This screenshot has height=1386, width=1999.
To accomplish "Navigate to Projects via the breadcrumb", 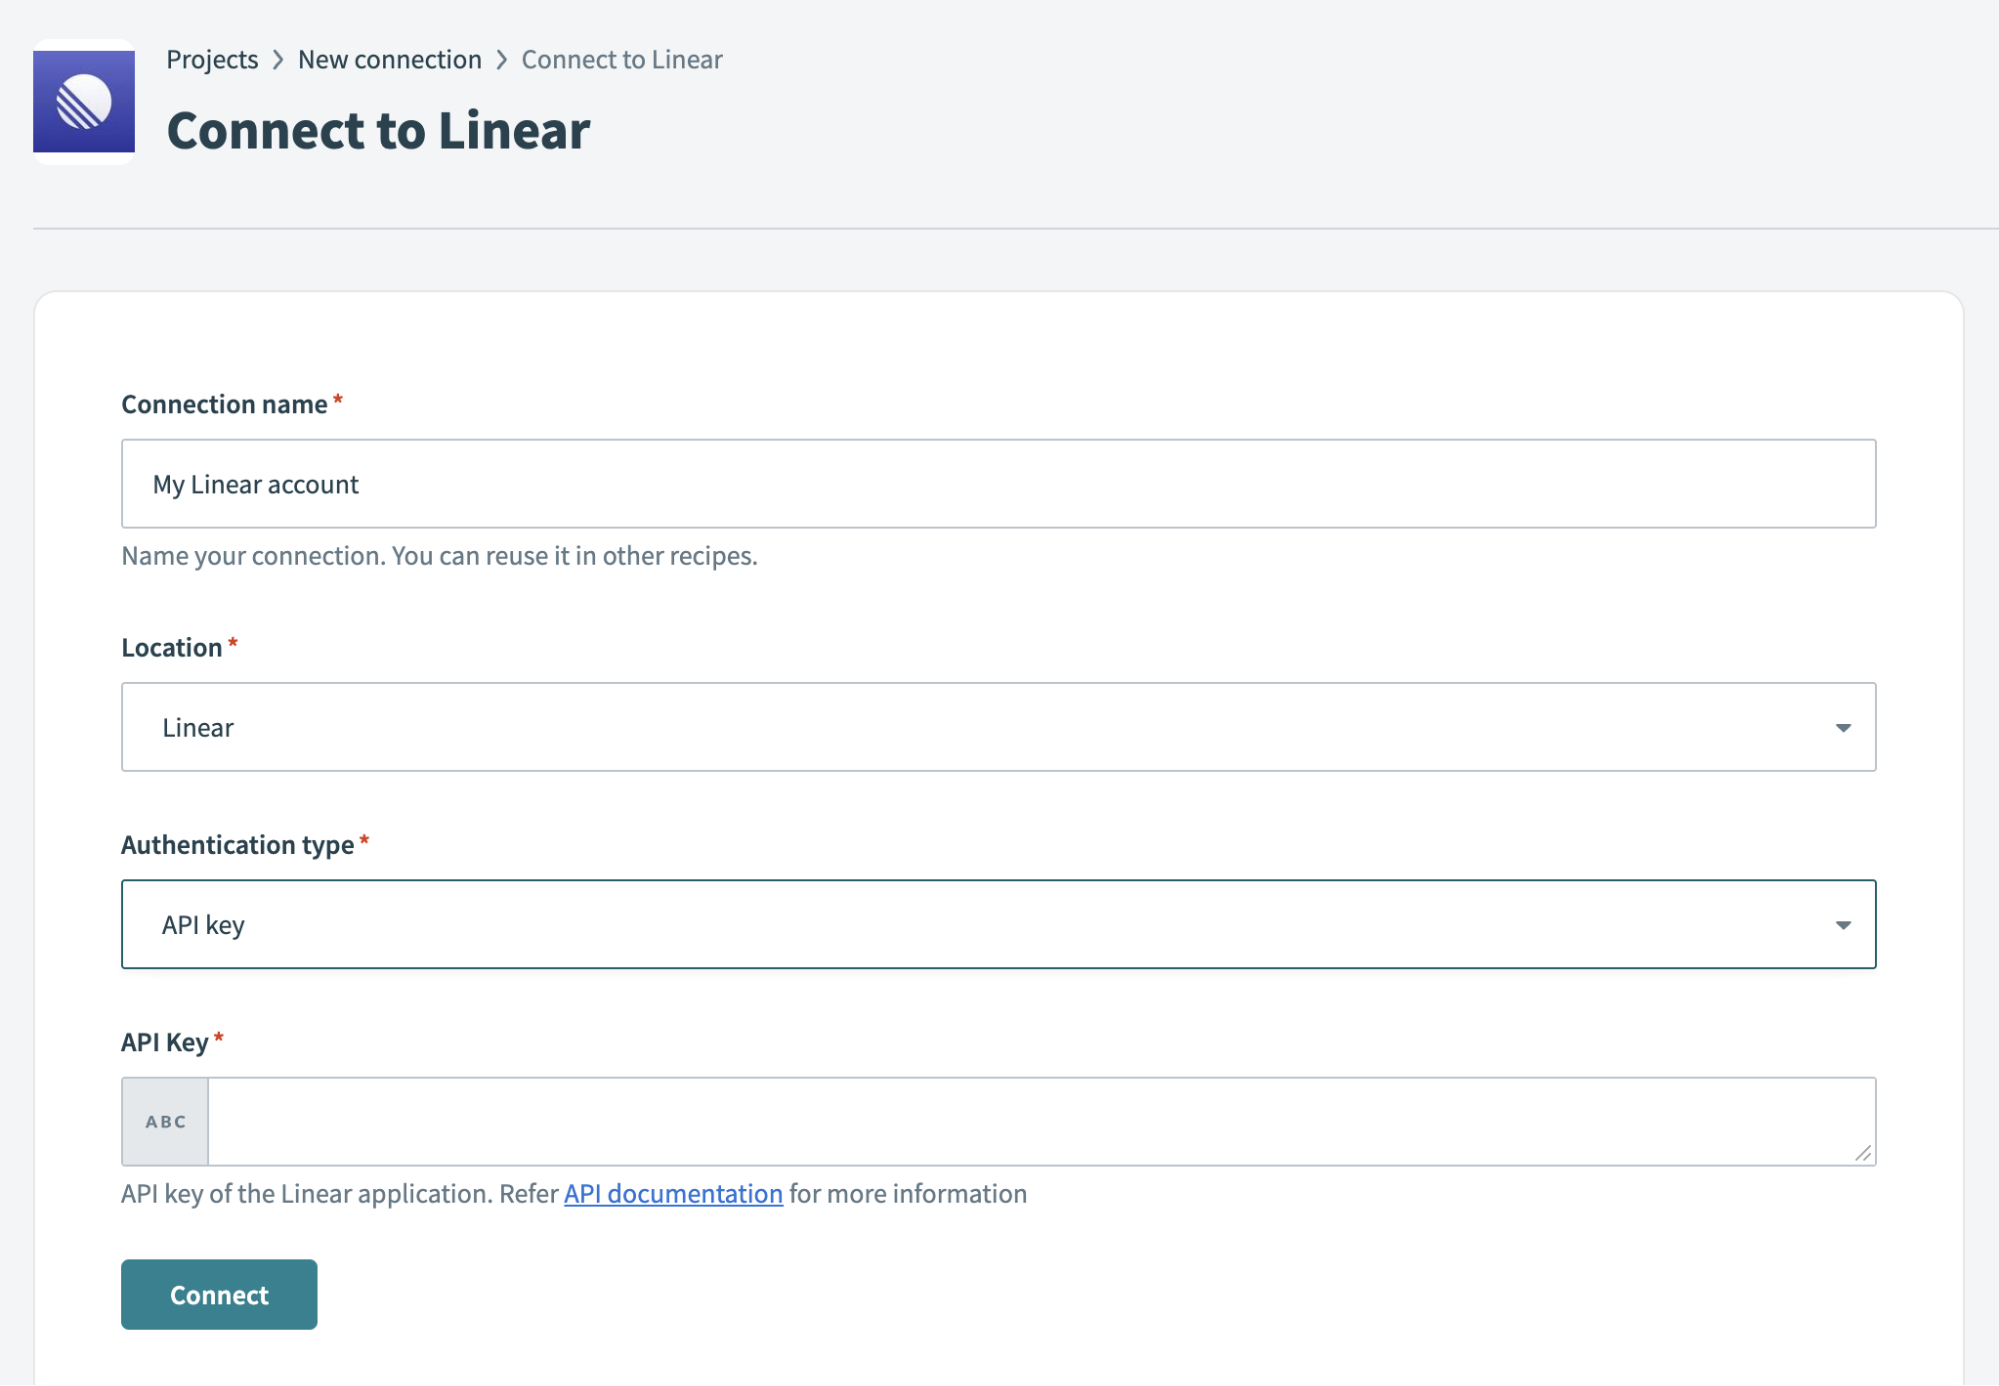I will click(212, 59).
